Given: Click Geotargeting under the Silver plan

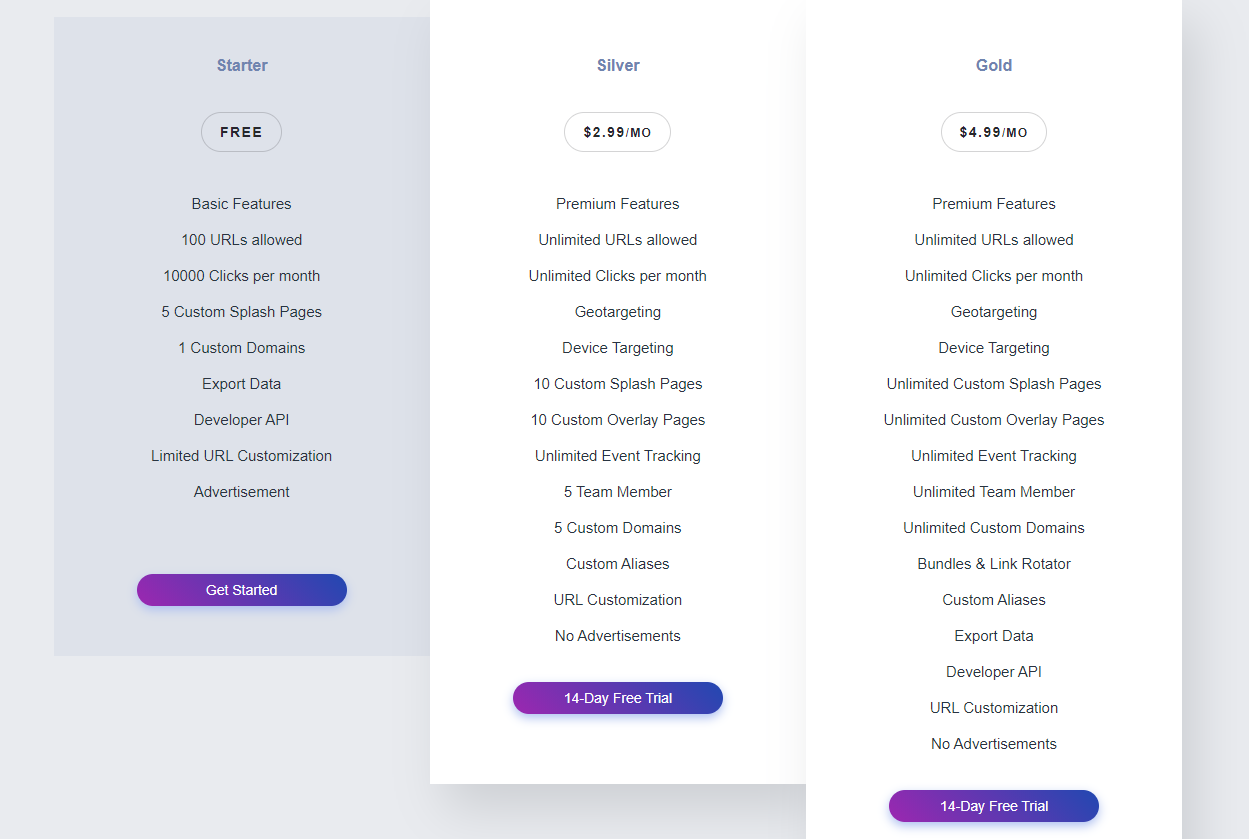Looking at the screenshot, I should point(617,311).
